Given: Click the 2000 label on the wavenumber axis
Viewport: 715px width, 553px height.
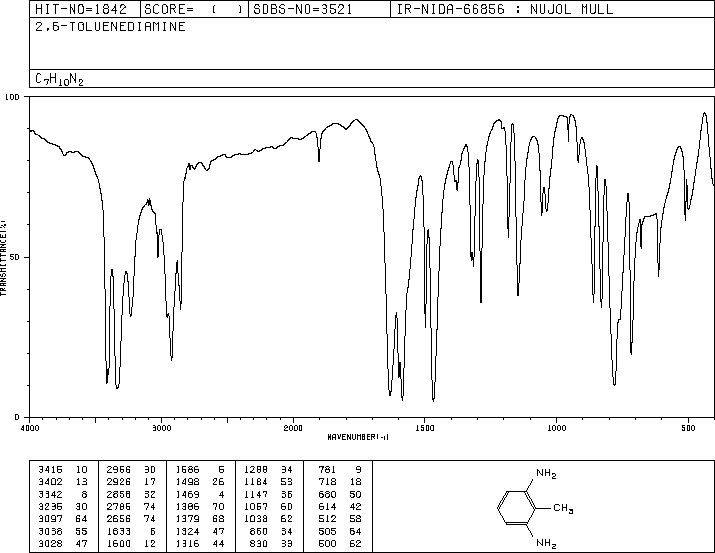Looking at the screenshot, I should click(x=293, y=428).
